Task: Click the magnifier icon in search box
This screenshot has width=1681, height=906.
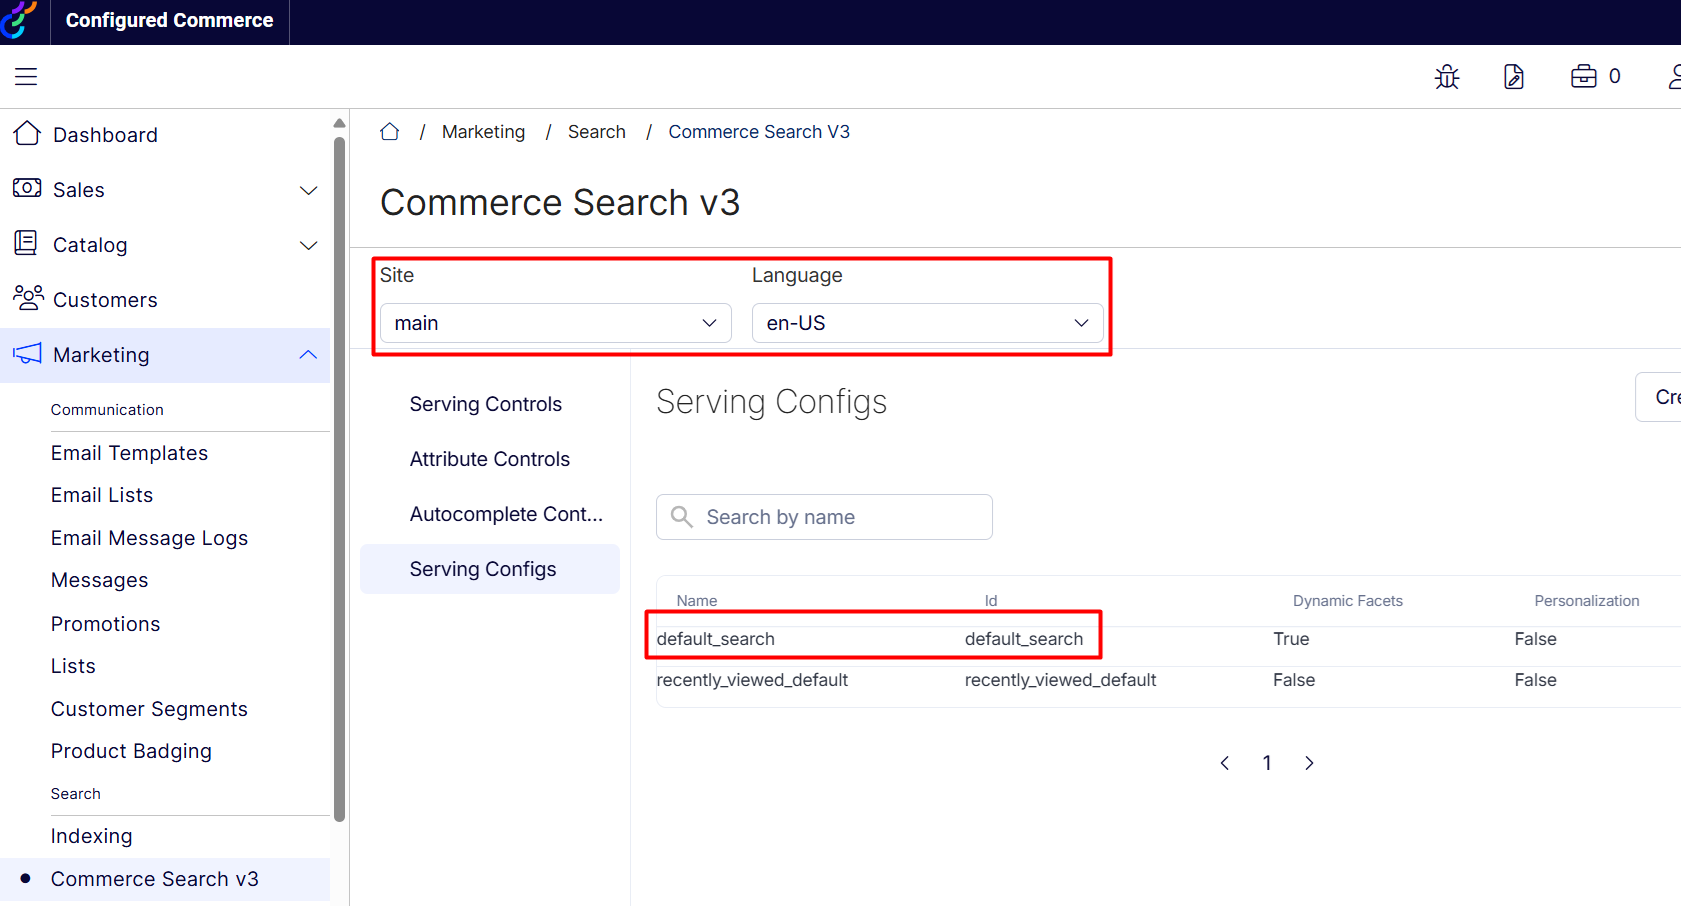Action: [x=682, y=517]
